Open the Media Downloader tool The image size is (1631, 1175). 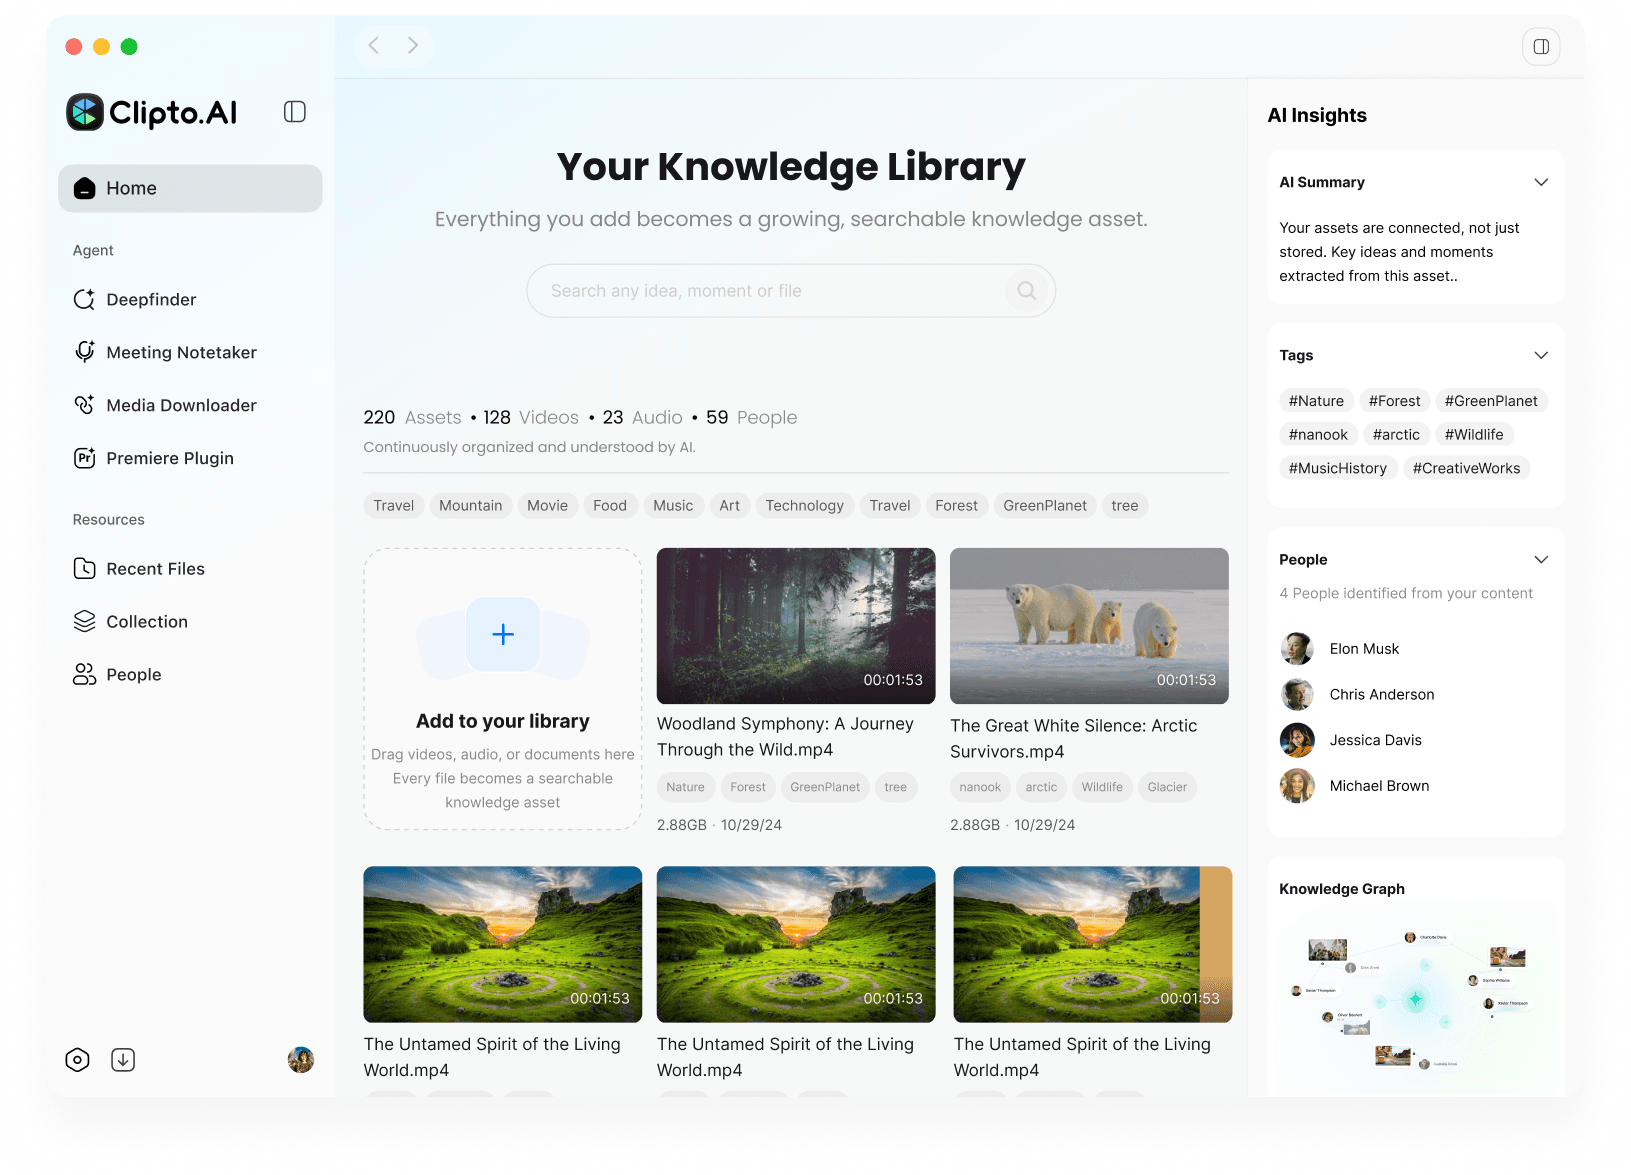[180, 405]
